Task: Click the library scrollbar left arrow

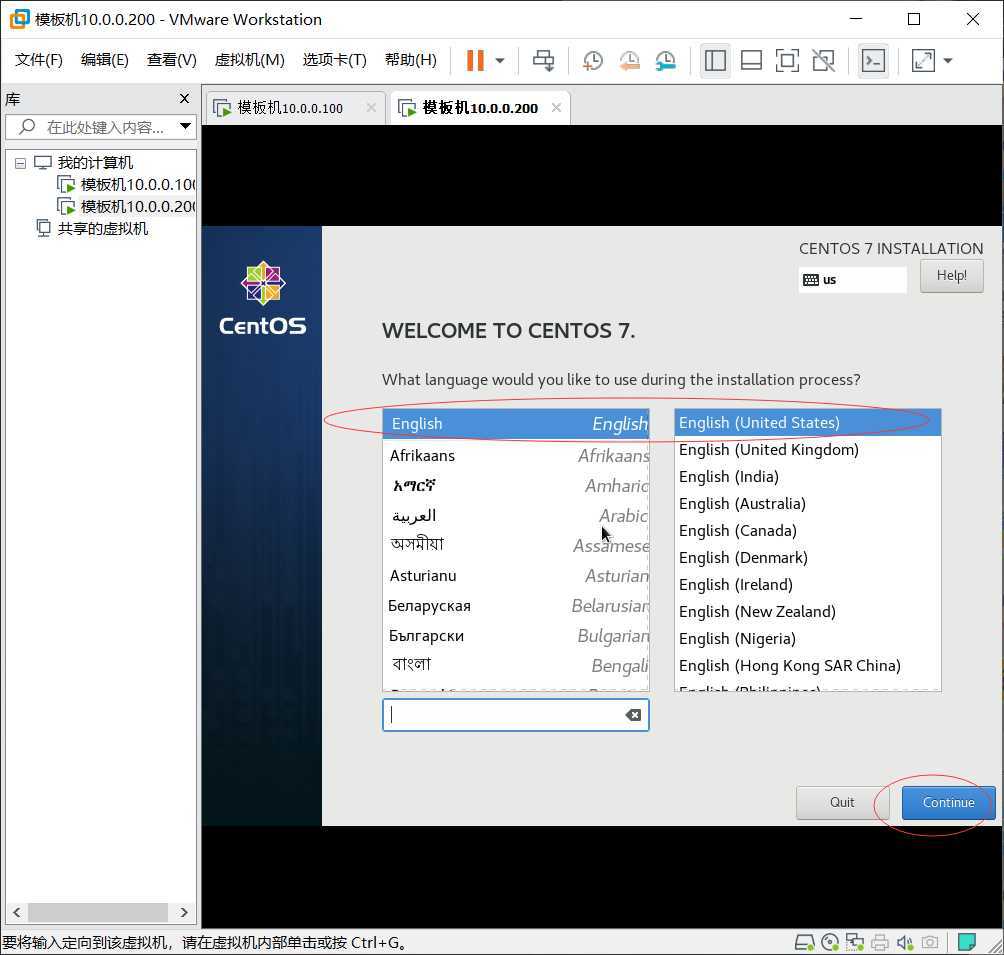Action: 17,912
